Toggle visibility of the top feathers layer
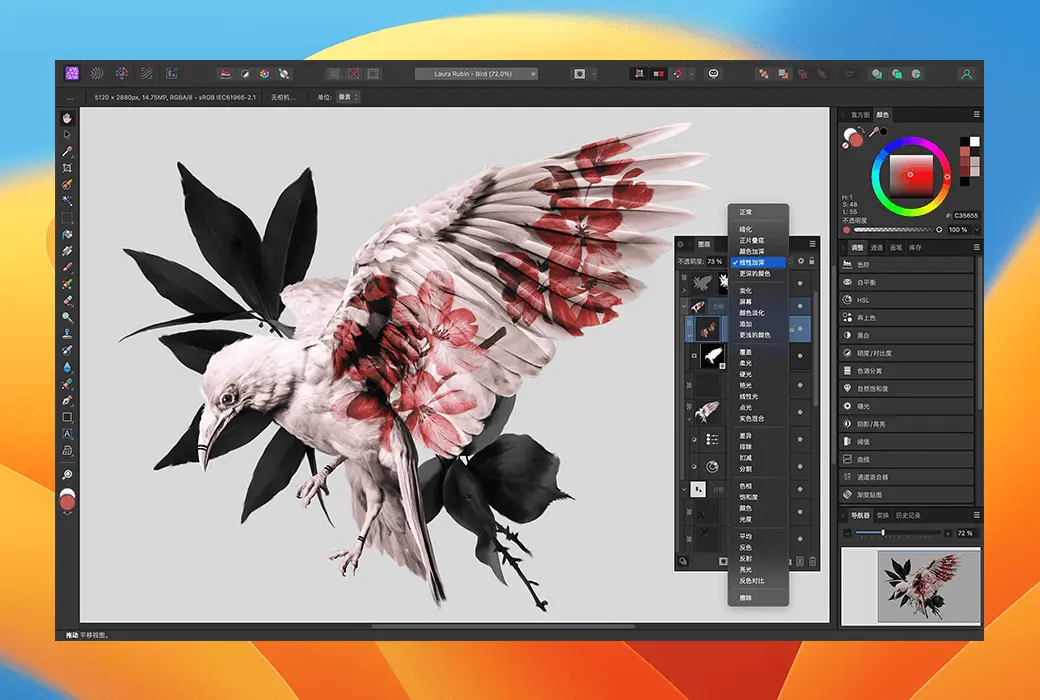1040x700 pixels. click(800, 283)
